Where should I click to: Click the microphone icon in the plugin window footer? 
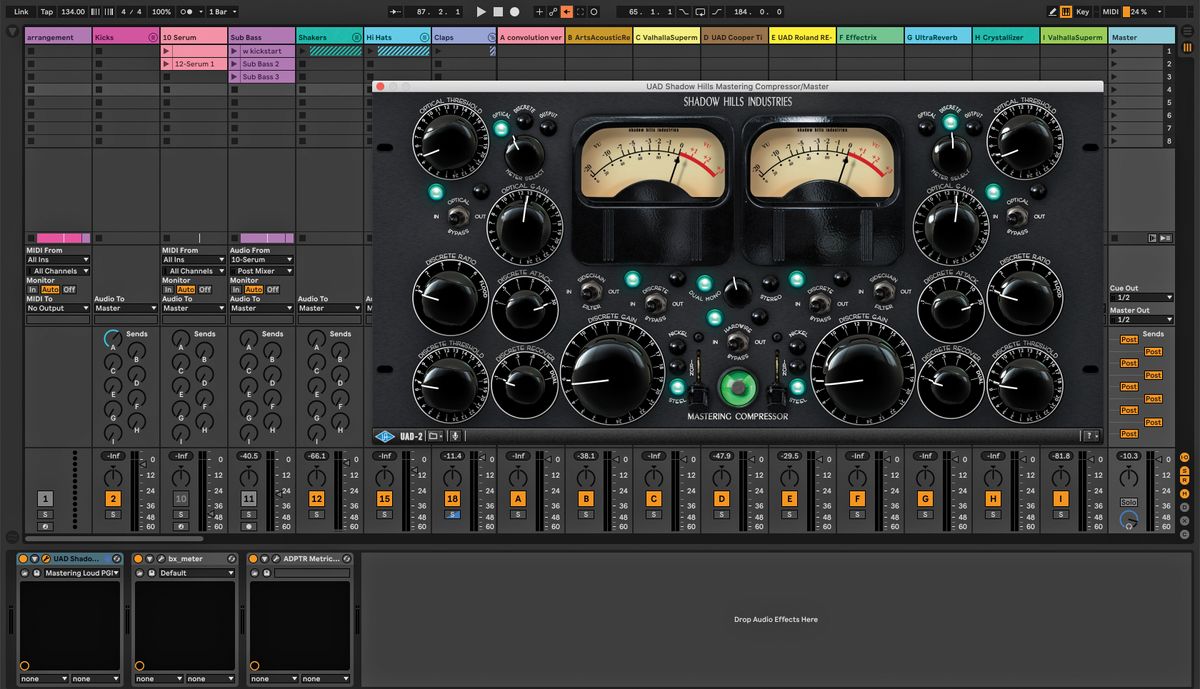[x=454, y=435]
